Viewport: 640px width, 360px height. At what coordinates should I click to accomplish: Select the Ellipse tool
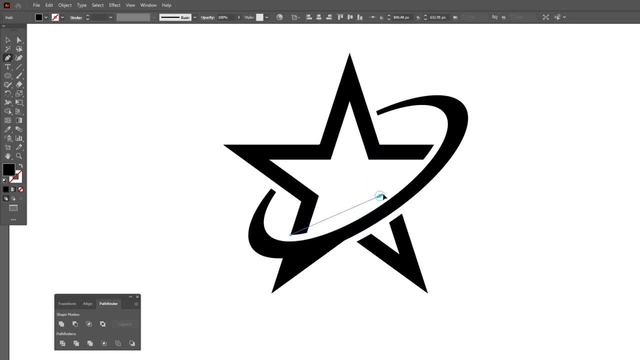[x=8, y=76]
